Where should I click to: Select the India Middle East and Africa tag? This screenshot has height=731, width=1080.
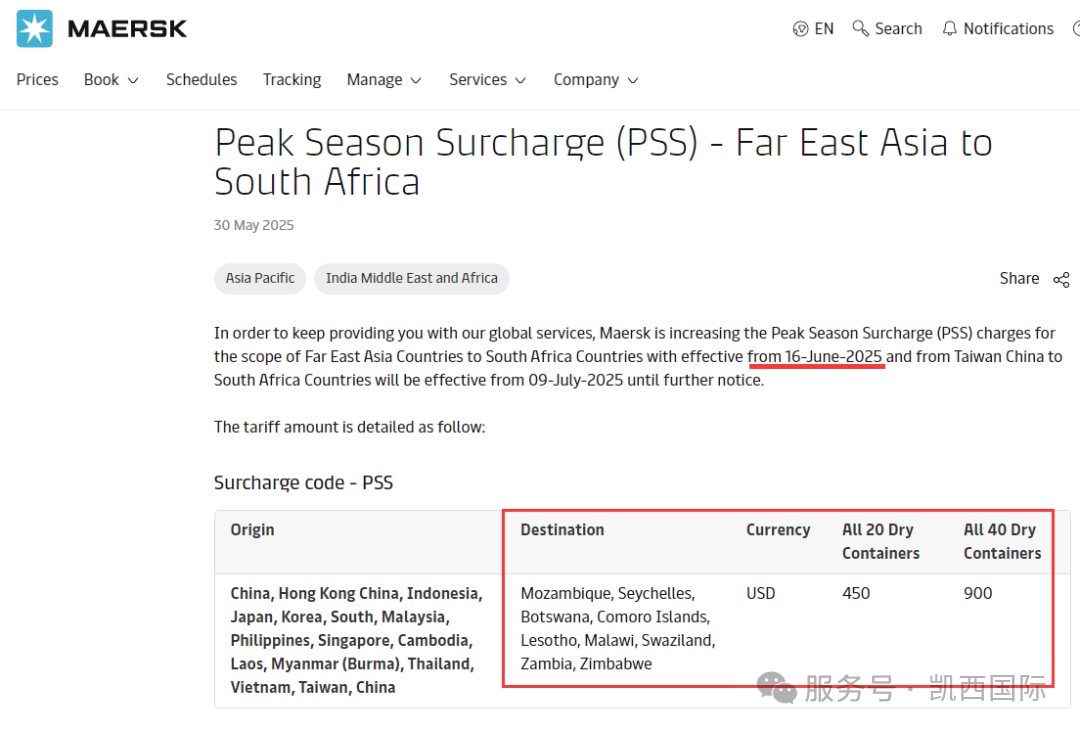[x=411, y=278]
